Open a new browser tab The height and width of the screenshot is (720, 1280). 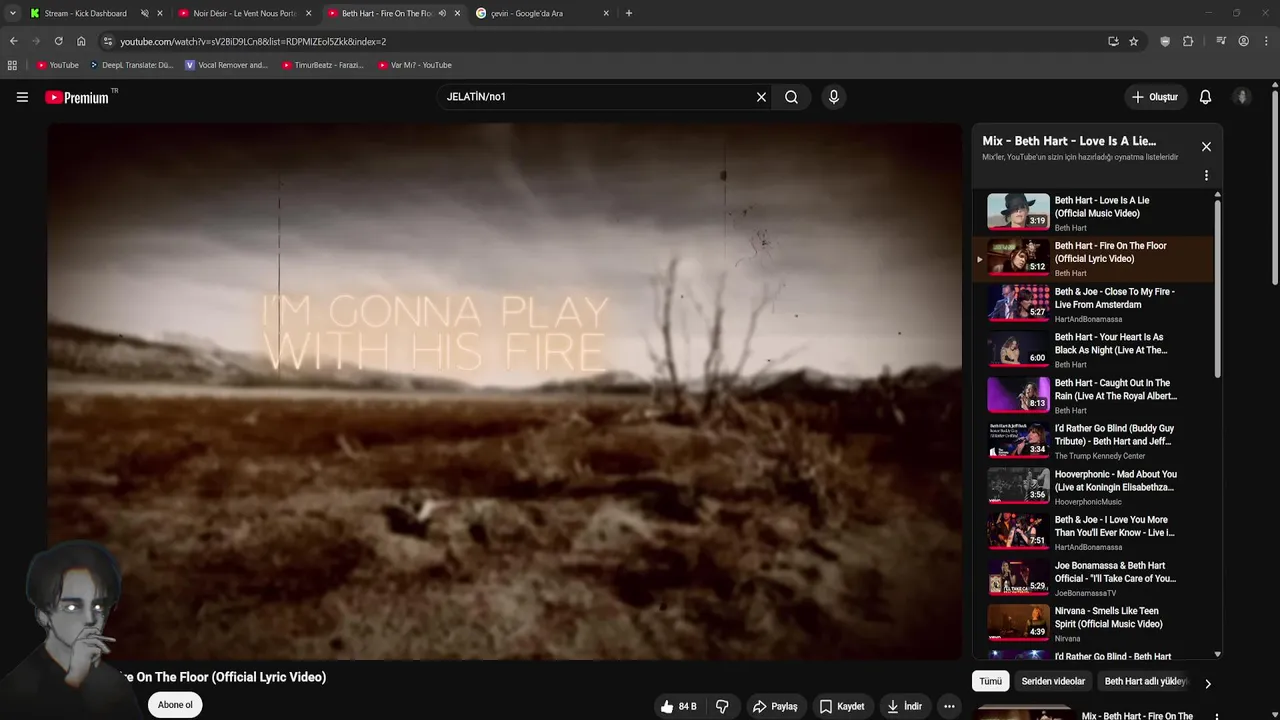tap(628, 13)
